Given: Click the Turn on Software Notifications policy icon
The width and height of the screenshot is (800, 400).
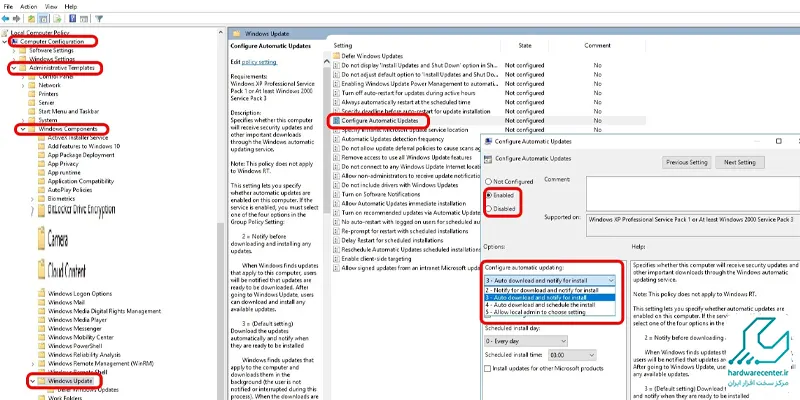Looking at the screenshot, I should pyautogui.click(x=336, y=194).
